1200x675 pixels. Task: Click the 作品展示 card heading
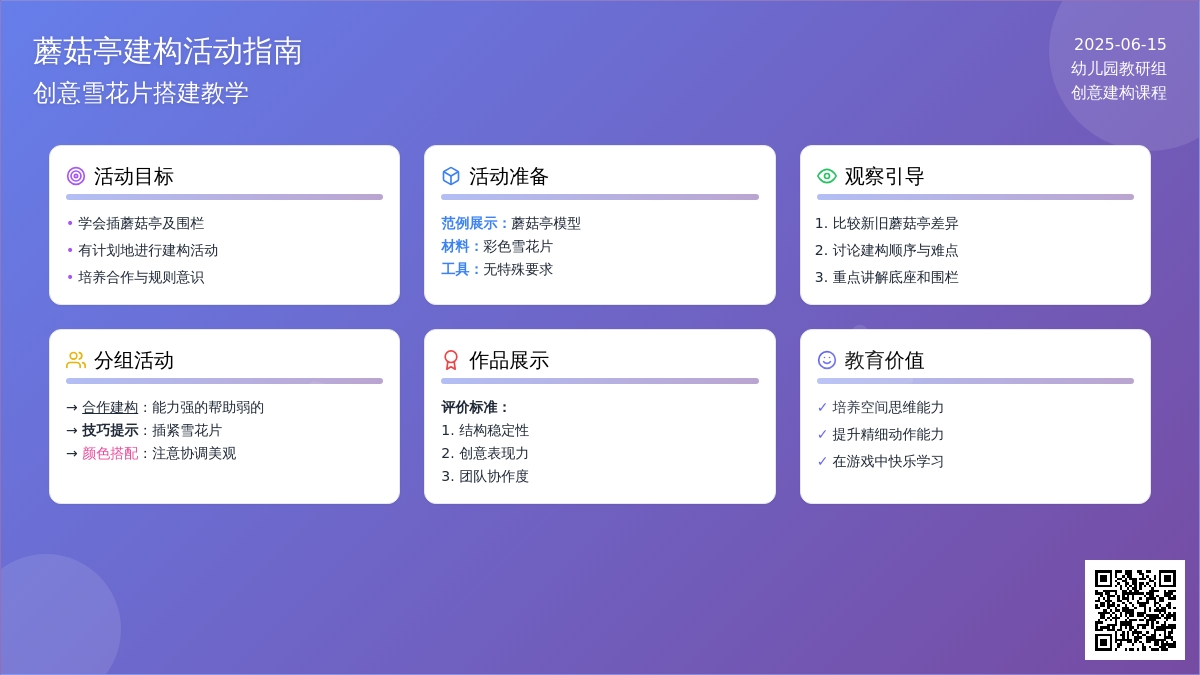point(509,360)
